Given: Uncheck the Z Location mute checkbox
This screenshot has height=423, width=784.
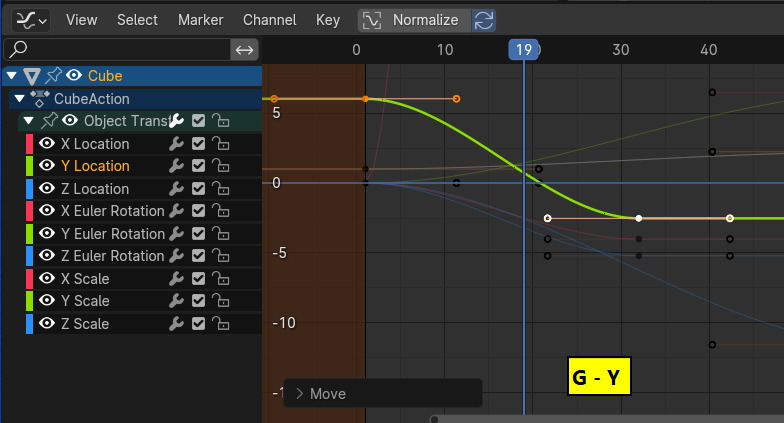Looking at the screenshot, I should tap(198, 189).
